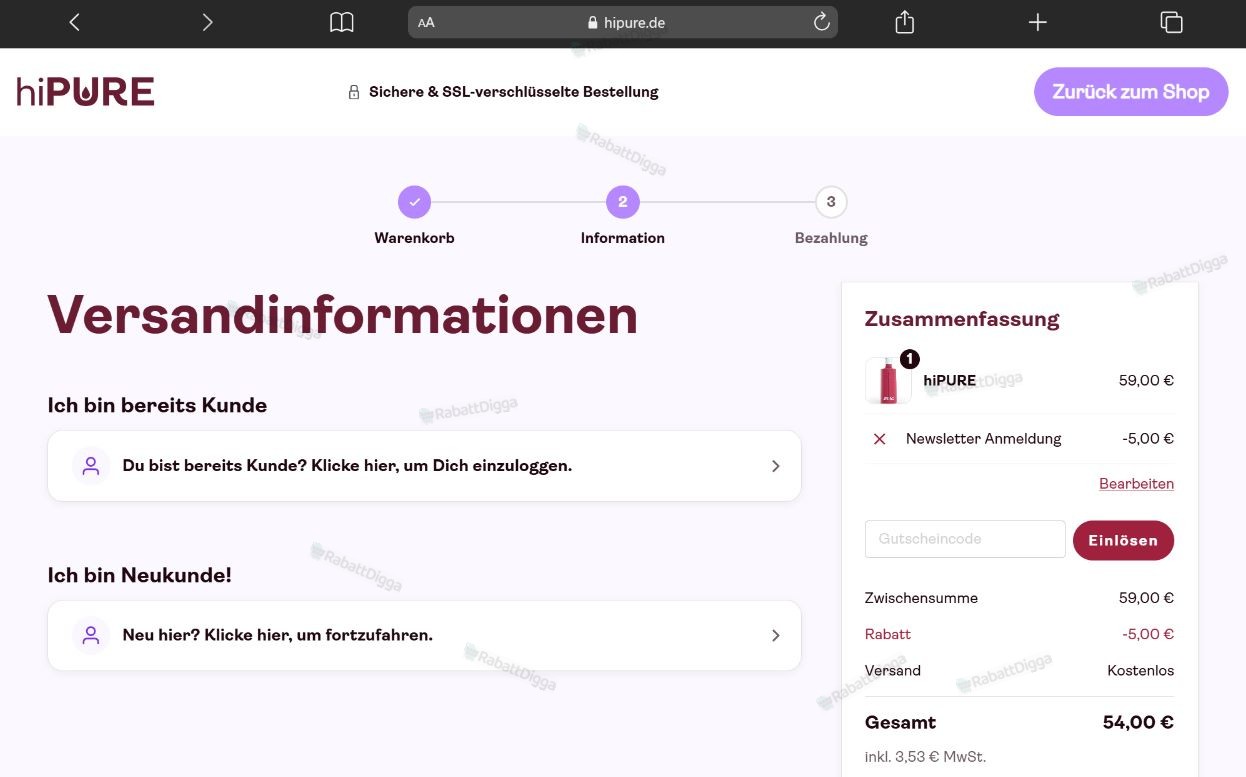Click the user icon in the Neu hier row

pos(91,635)
